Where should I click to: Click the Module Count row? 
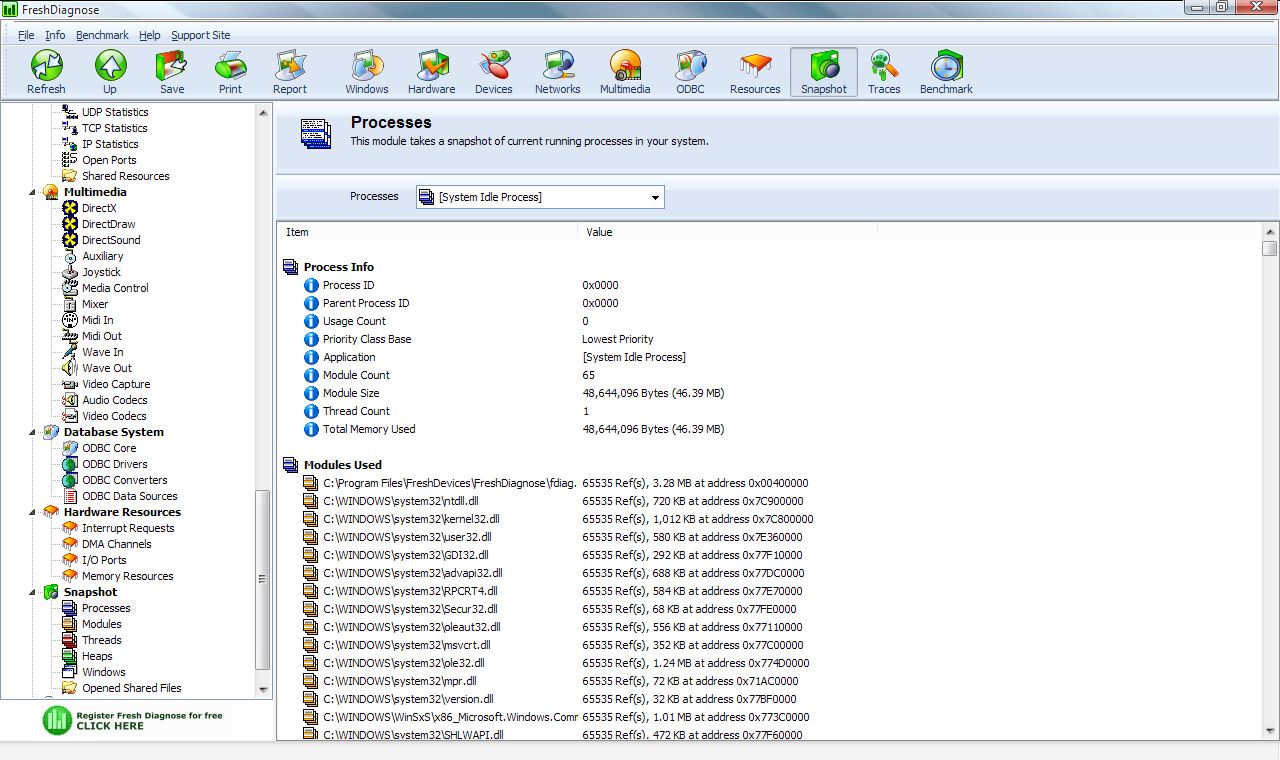[769, 375]
